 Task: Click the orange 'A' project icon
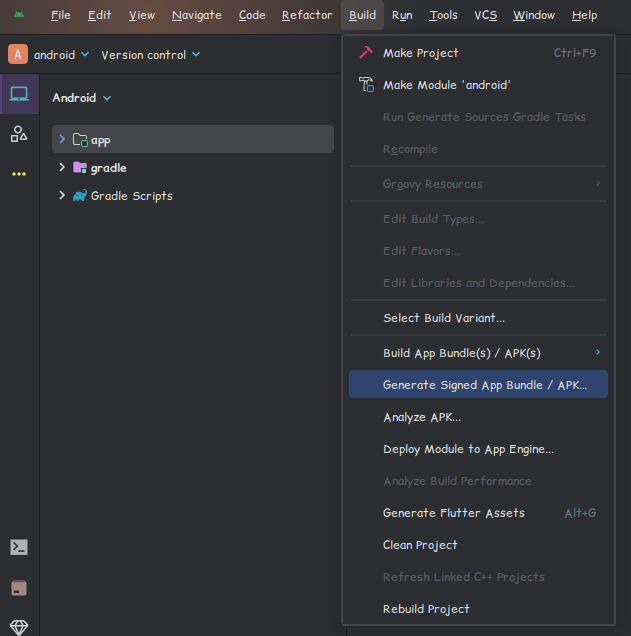(x=18, y=55)
